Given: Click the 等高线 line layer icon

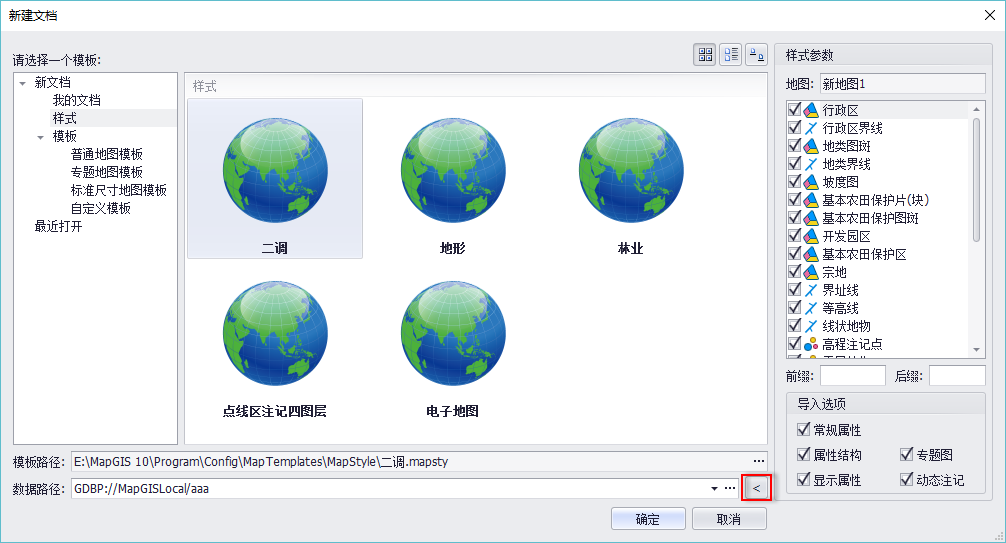Looking at the screenshot, I should pos(811,308).
